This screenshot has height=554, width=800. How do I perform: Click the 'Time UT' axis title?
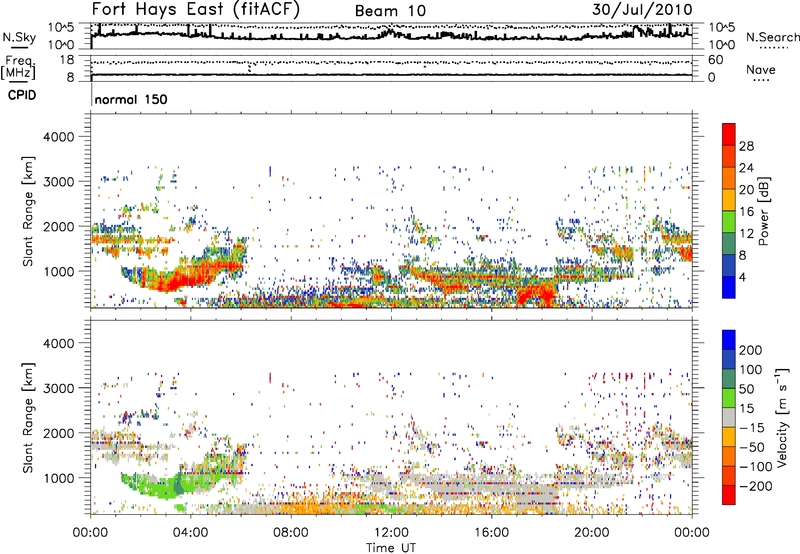(391, 548)
